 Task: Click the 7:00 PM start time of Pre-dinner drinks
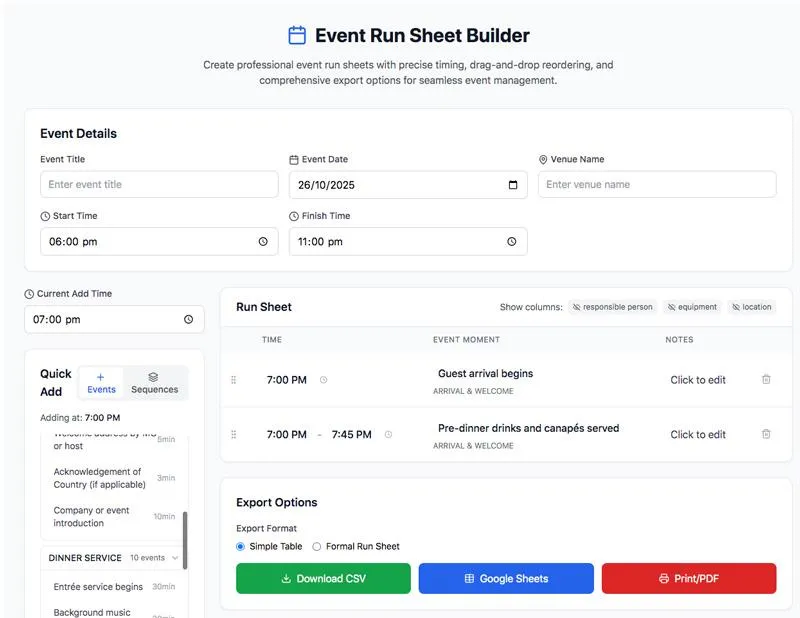tap(287, 434)
